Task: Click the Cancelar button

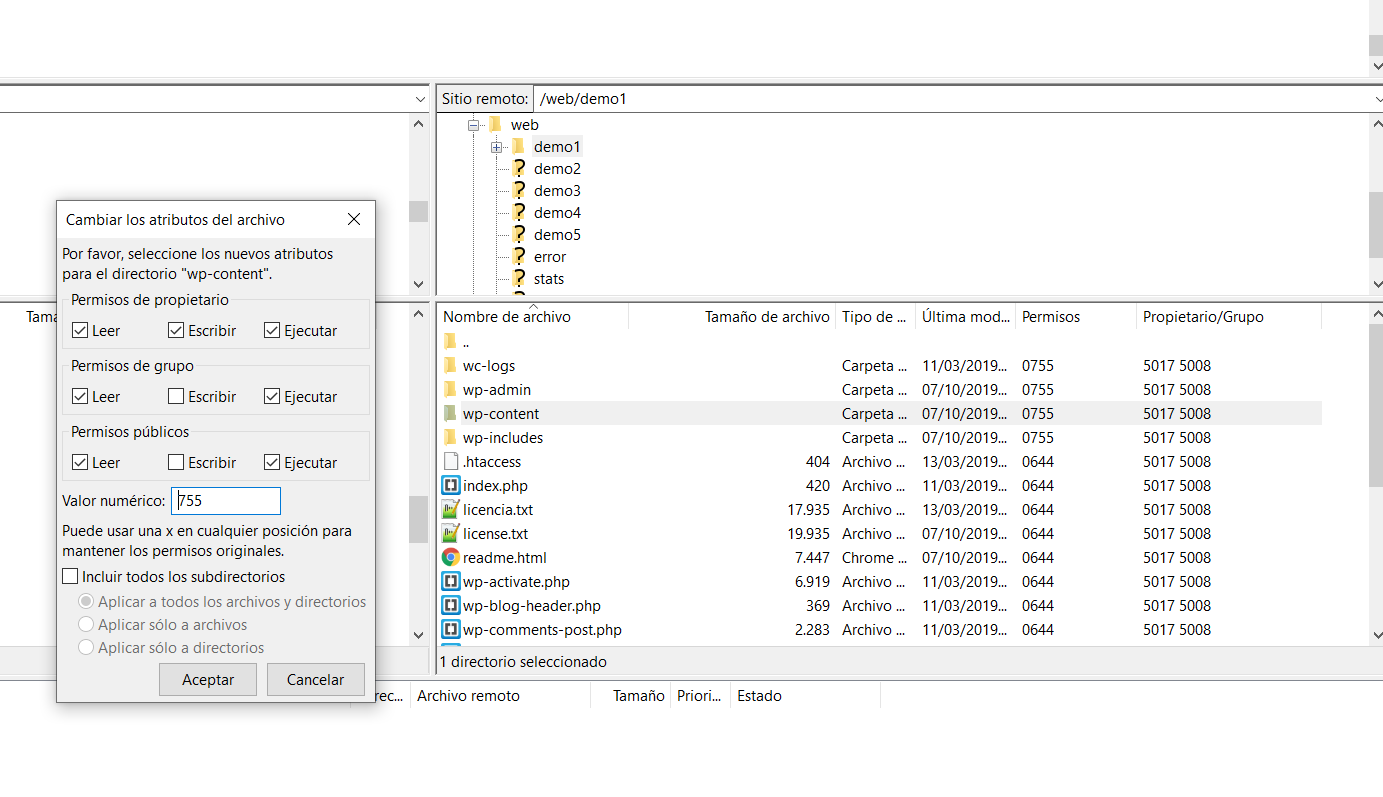Action: [315, 680]
